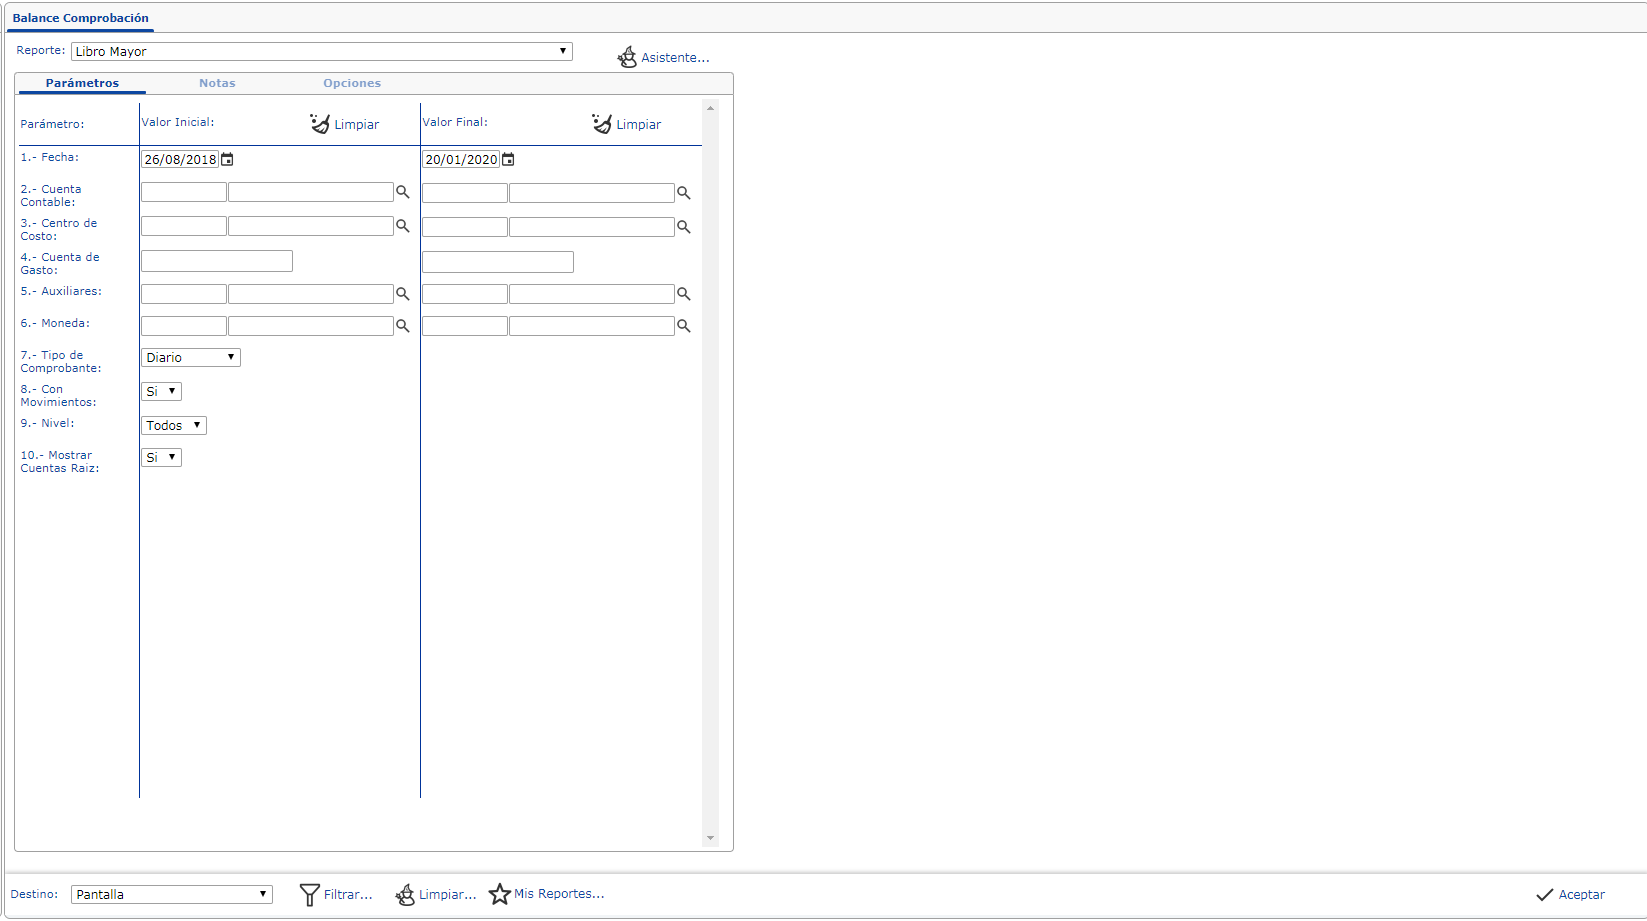Switch to the Parámetros tab
This screenshot has width=1647, height=921.
coord(82,83)
